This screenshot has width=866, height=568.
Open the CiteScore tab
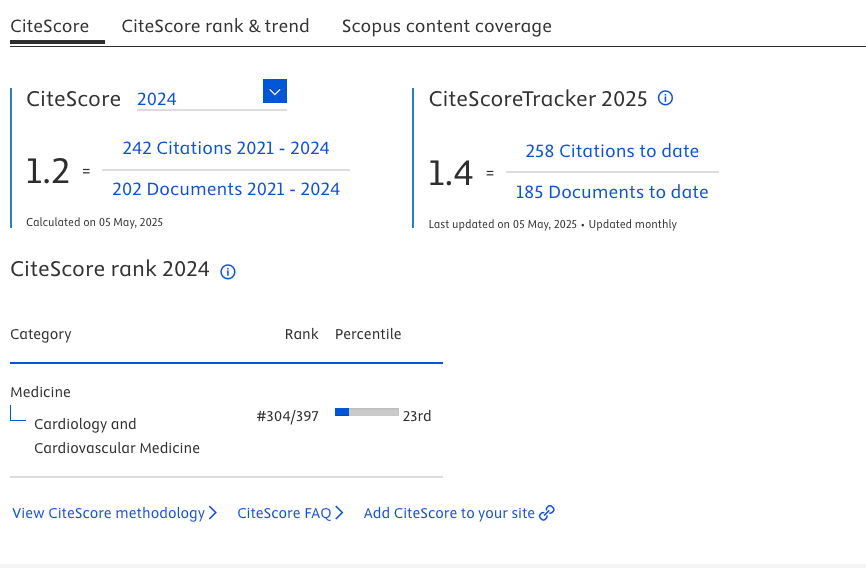[50, 27]
